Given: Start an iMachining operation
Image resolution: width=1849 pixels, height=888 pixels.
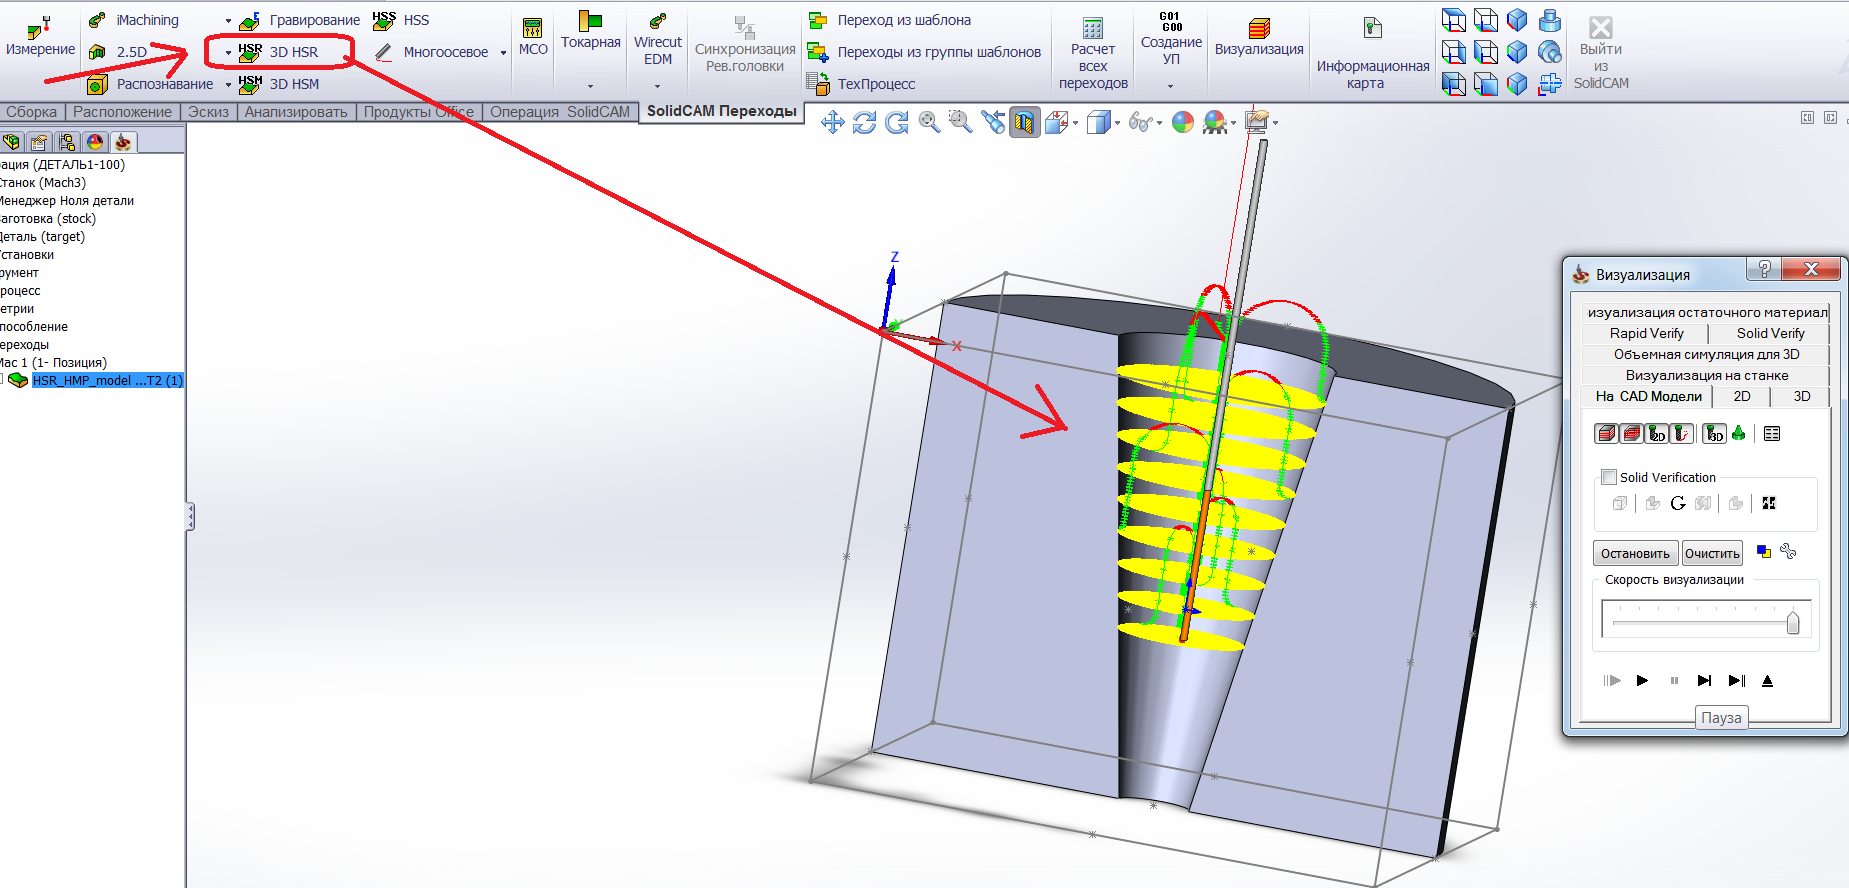Looking at the screenshot, I should pyautogui.click(x=134, y=20).
